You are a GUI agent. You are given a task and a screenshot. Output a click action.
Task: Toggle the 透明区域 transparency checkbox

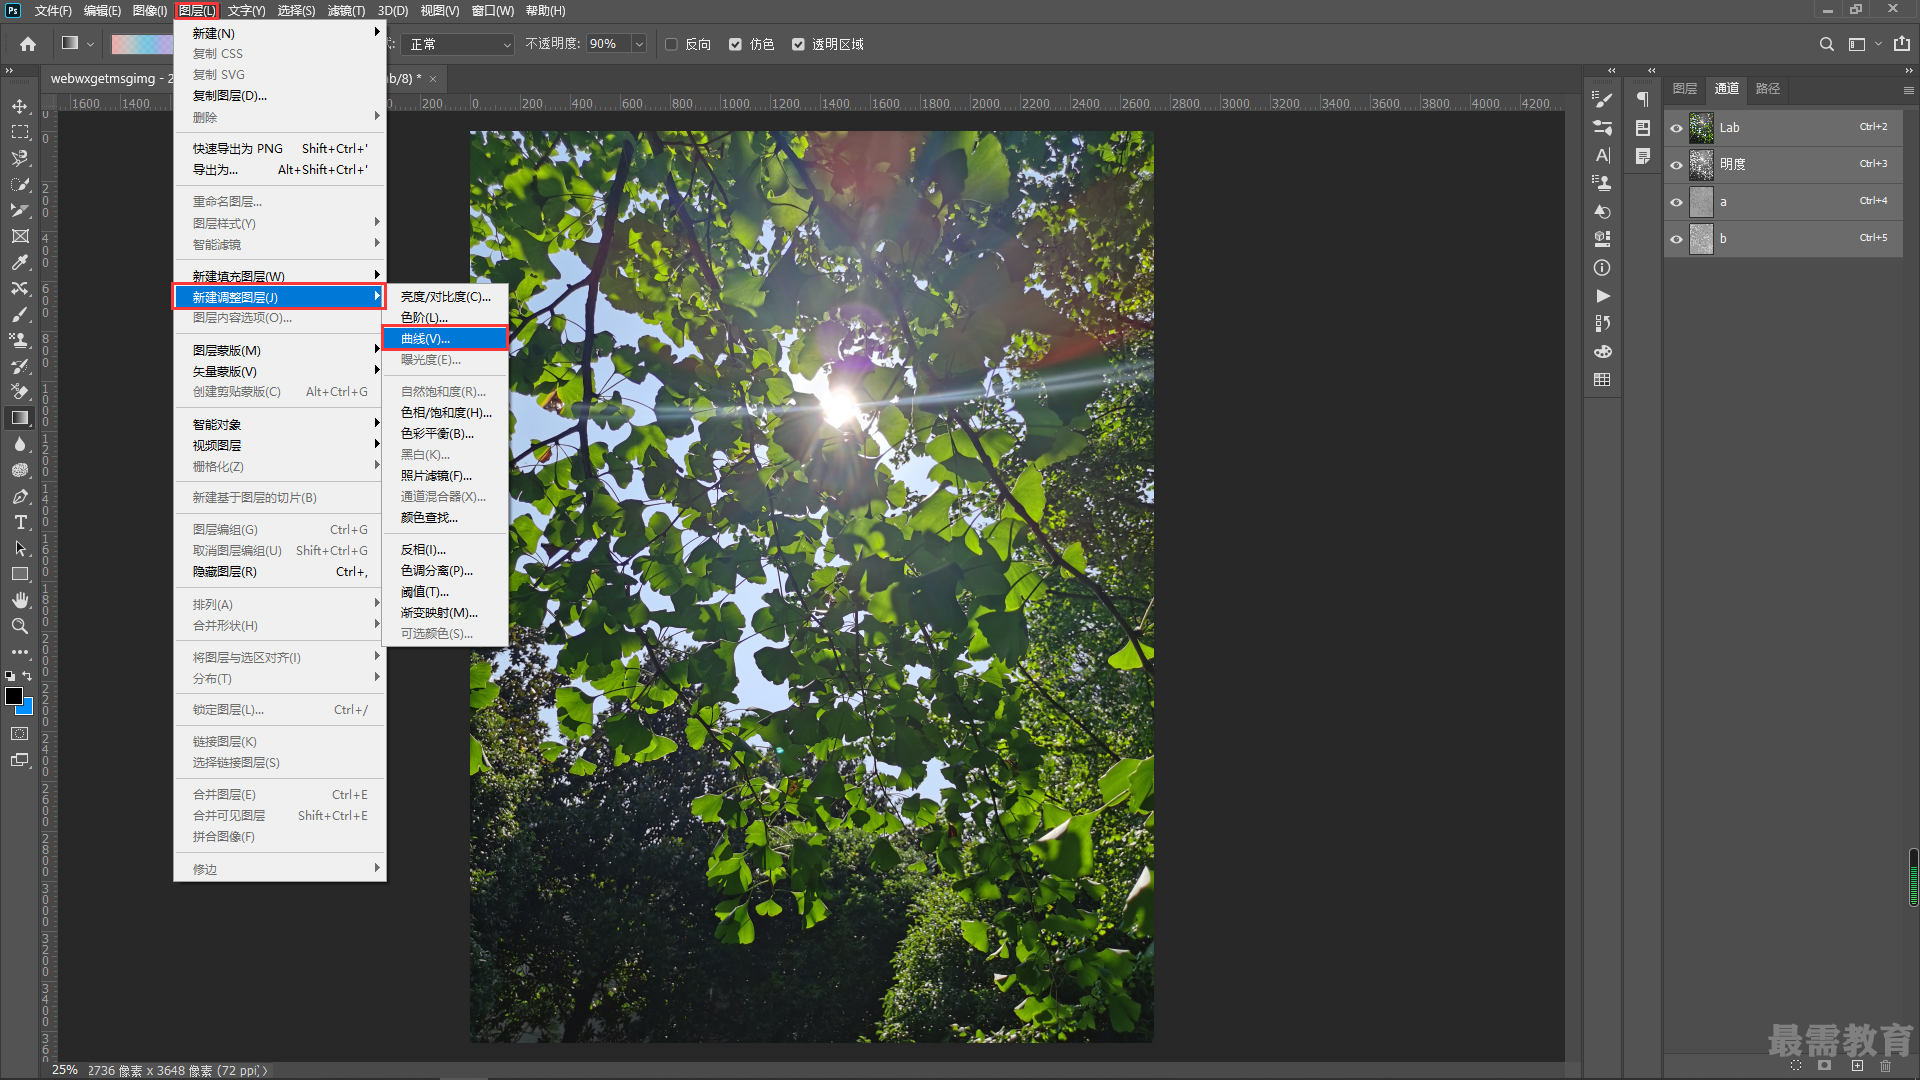(x=798, y=44)
